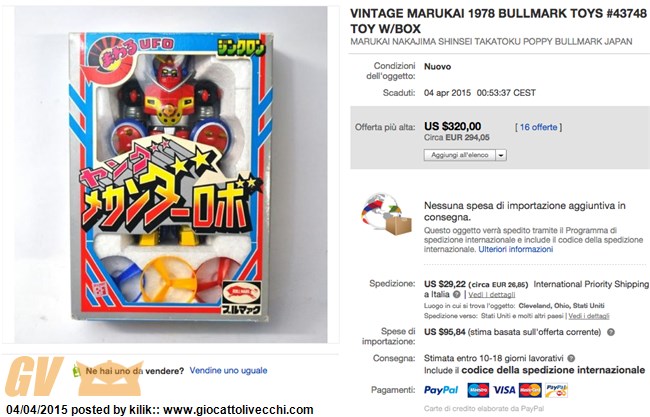Click 'Vedi i dettagli' under shipping cost
The width and height of the screenshot is (650, 417).
tap(492, 295)
